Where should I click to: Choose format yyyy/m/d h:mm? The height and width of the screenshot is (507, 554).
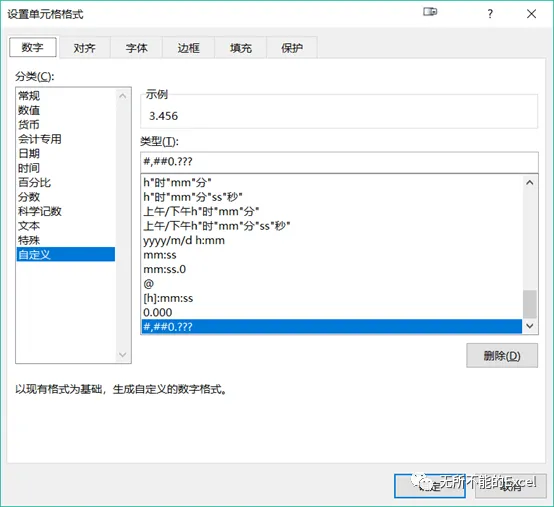[x=332, y=240]
